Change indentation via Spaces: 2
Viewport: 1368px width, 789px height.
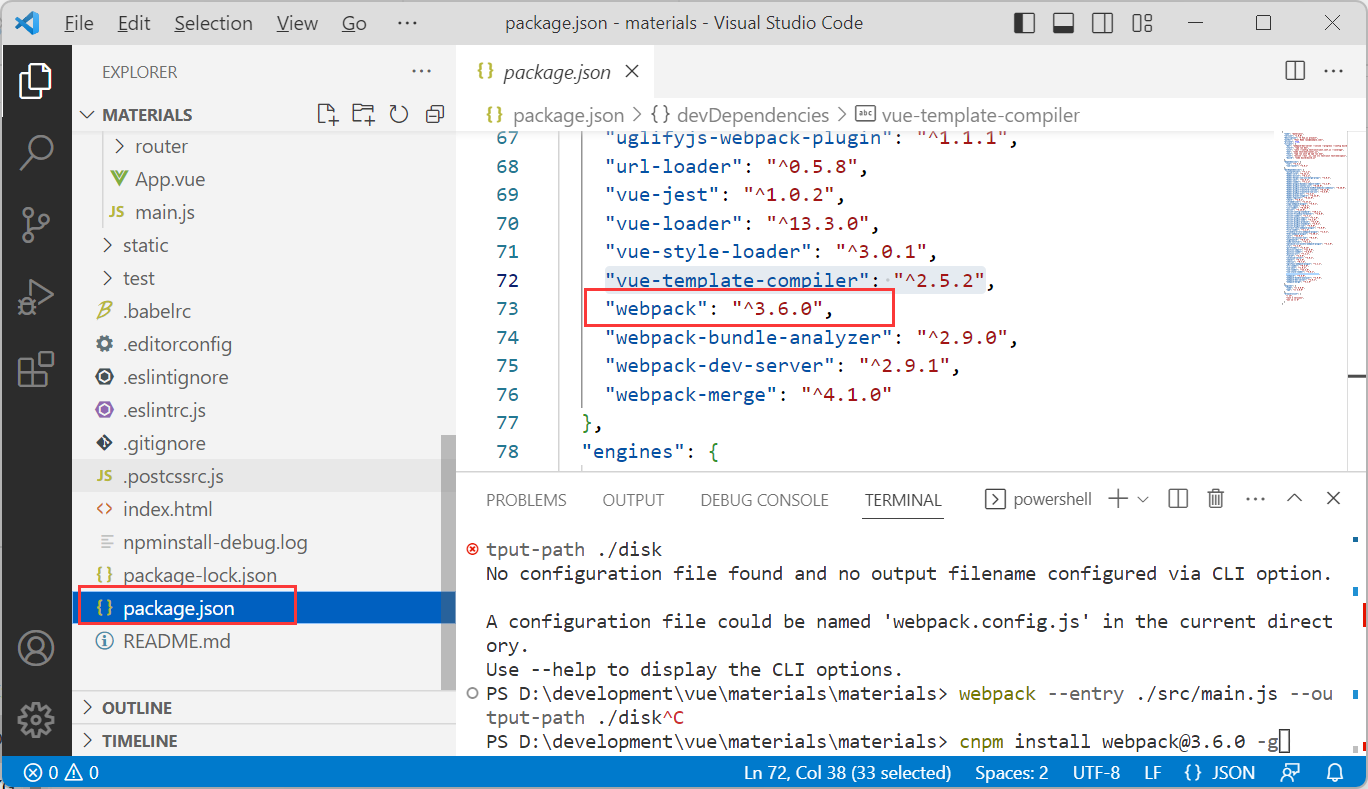tap(1012, 773)
